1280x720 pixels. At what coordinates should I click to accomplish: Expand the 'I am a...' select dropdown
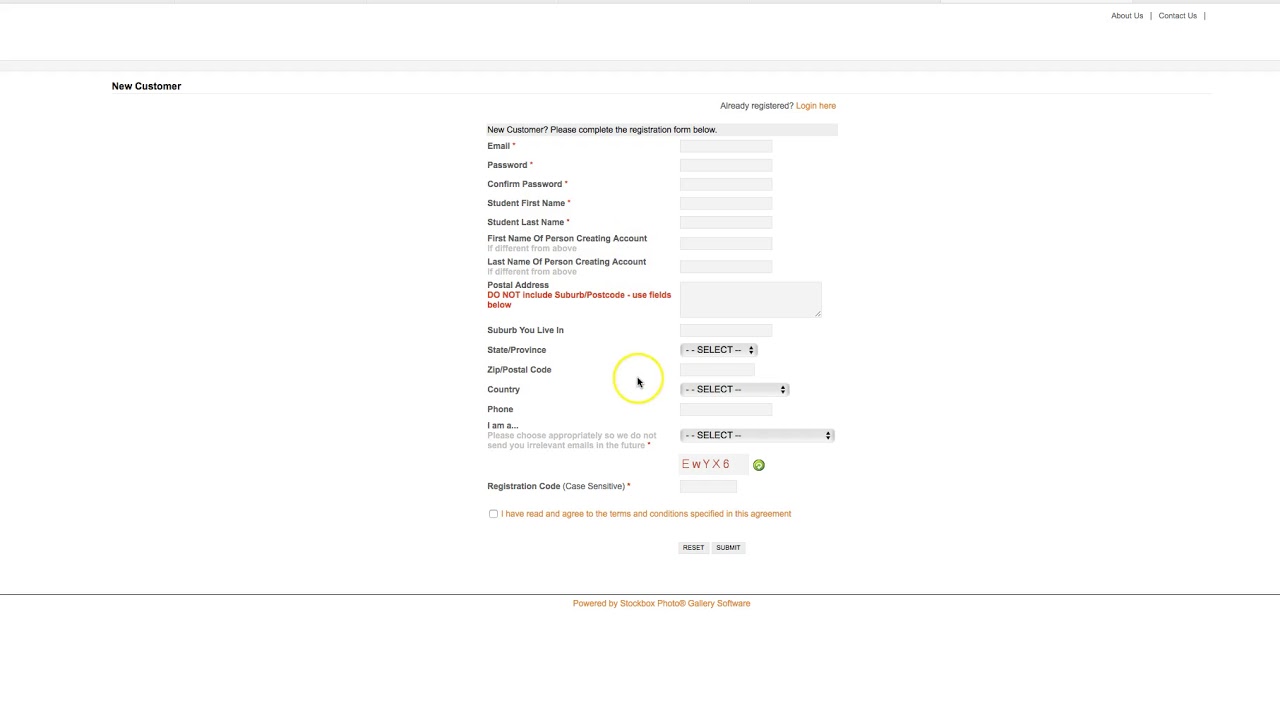click(x=757, y=435)
